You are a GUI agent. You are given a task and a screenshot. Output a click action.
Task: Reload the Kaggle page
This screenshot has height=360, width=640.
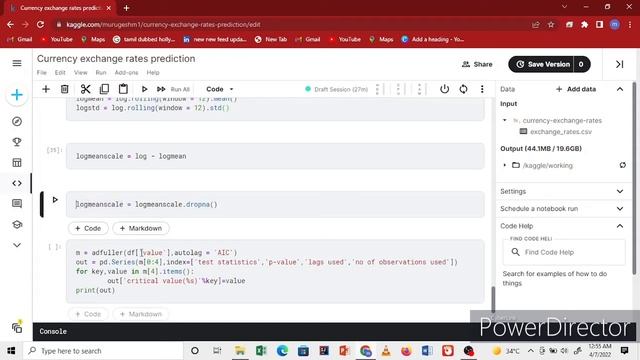(40, 24)
